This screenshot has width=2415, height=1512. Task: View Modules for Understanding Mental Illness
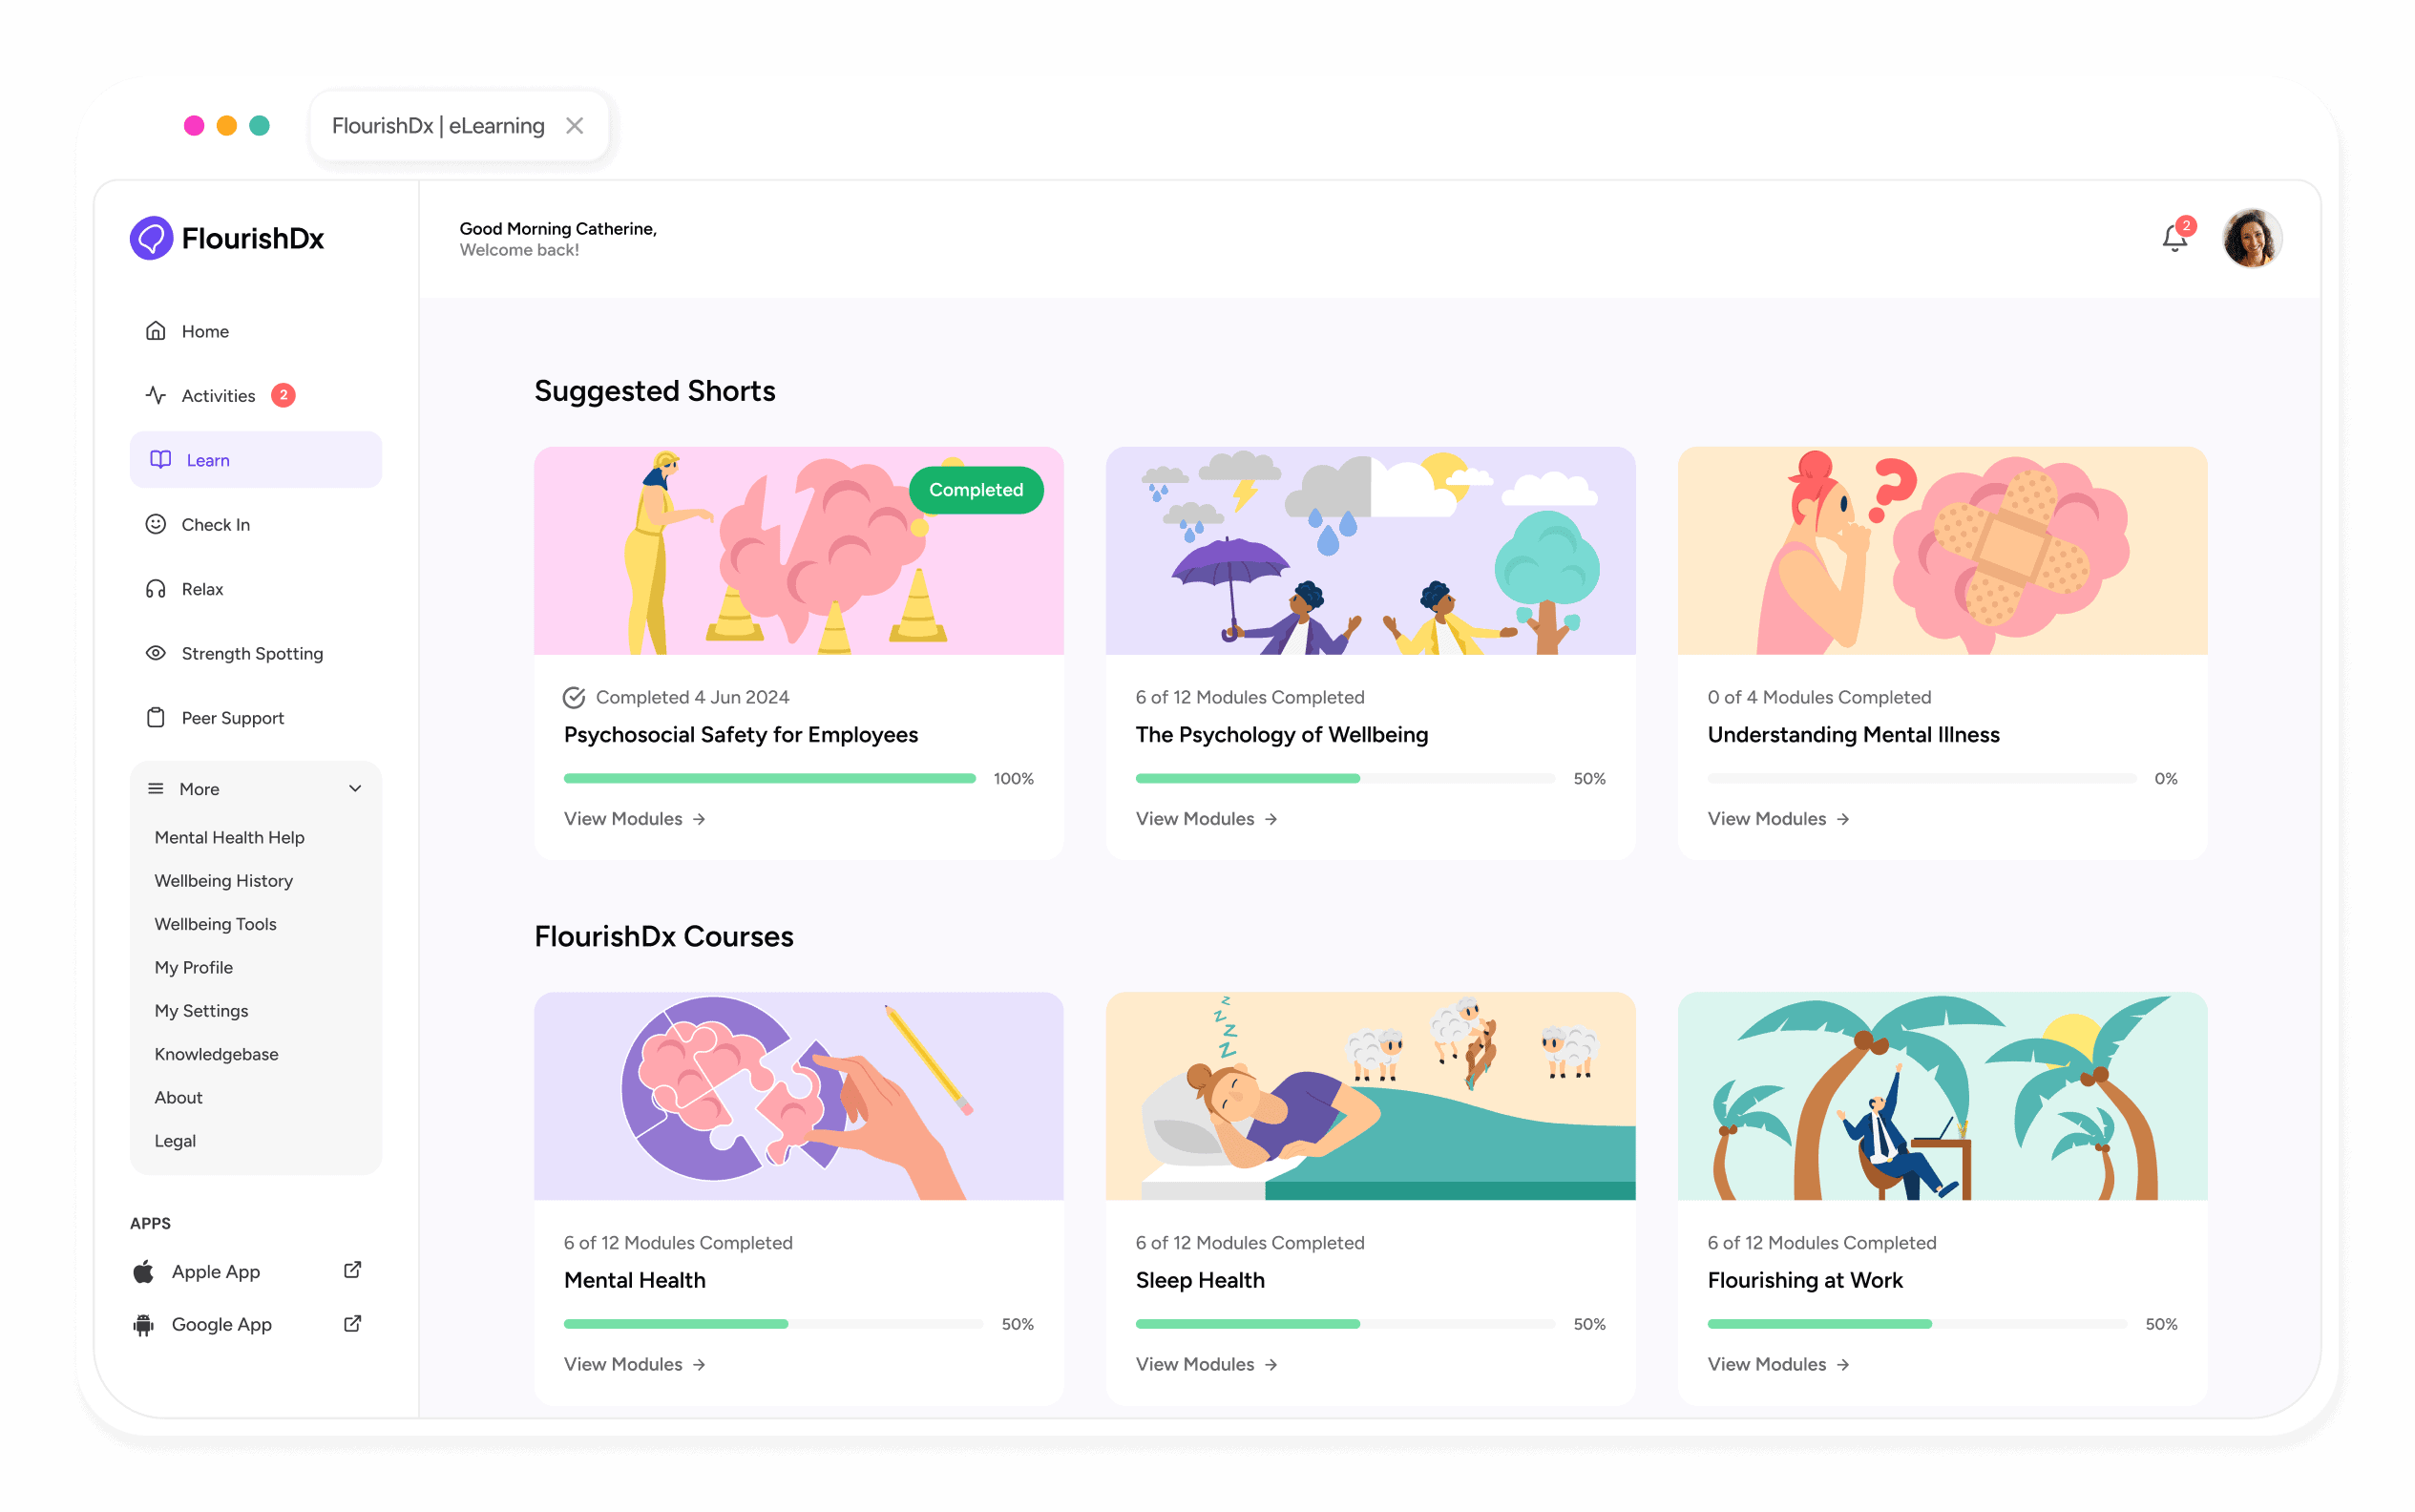(1777, 818)
